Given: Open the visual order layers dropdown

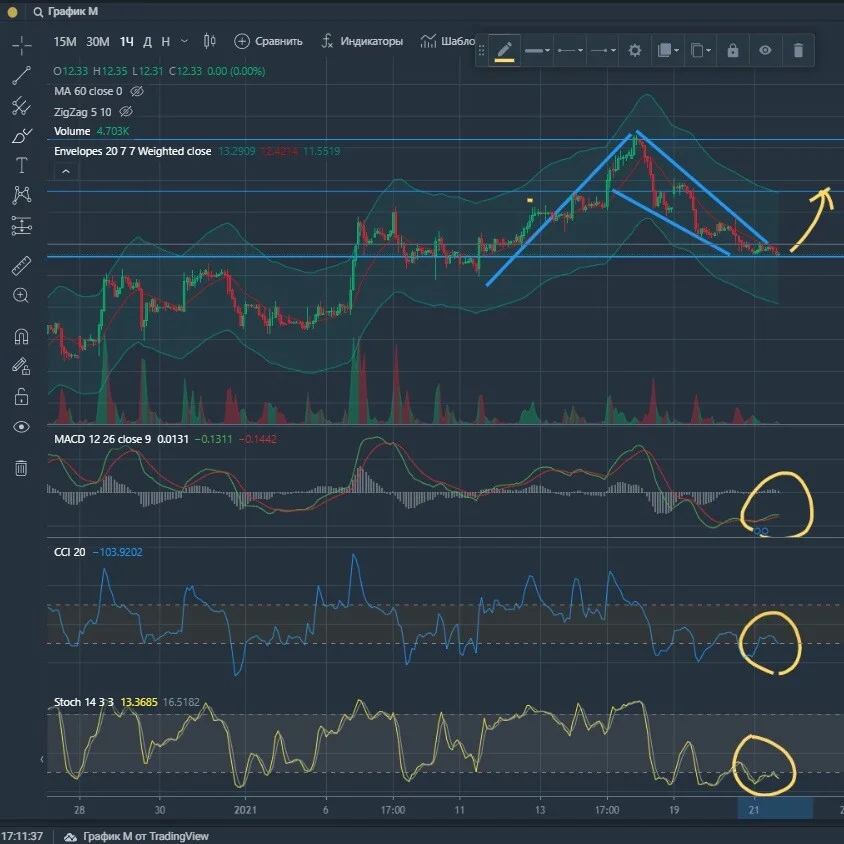Looking at the screenshot, I should point(668,51).
